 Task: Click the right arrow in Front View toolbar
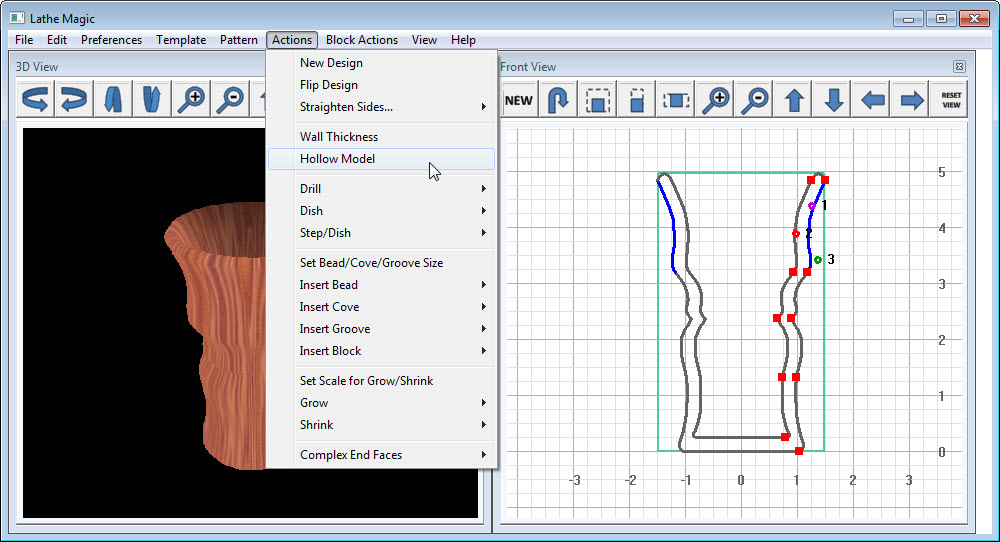click(x=912, y=100)
